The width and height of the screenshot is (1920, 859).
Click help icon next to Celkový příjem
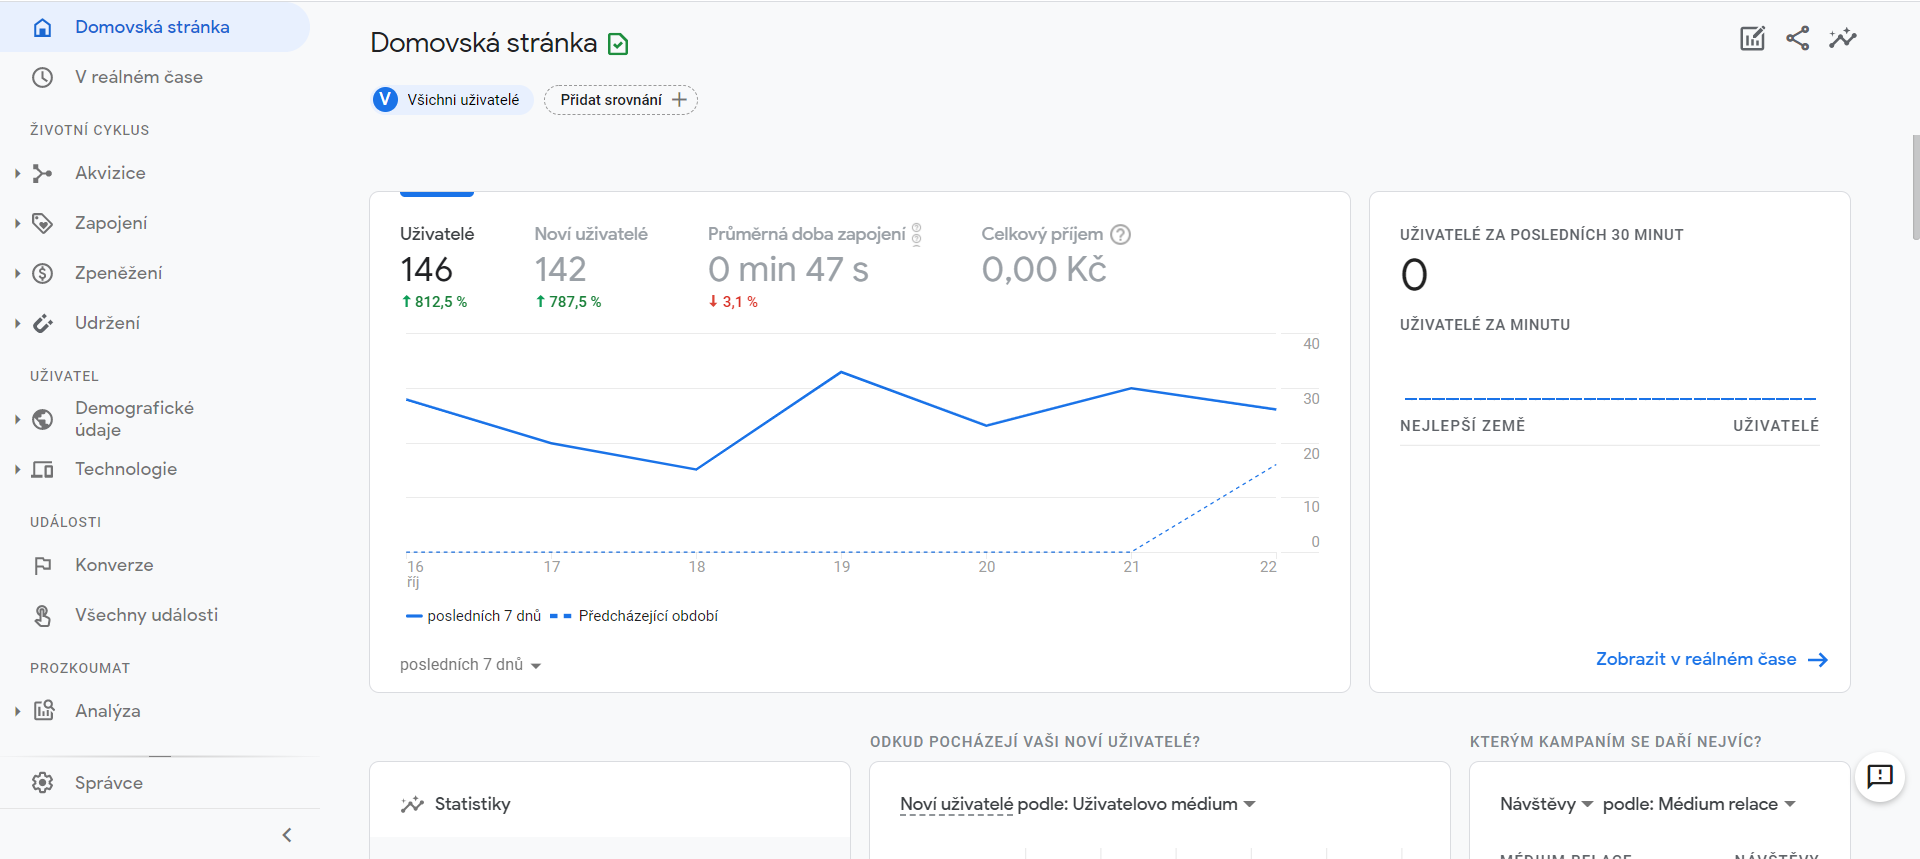pyautogui.click(x=1121, y=234)
